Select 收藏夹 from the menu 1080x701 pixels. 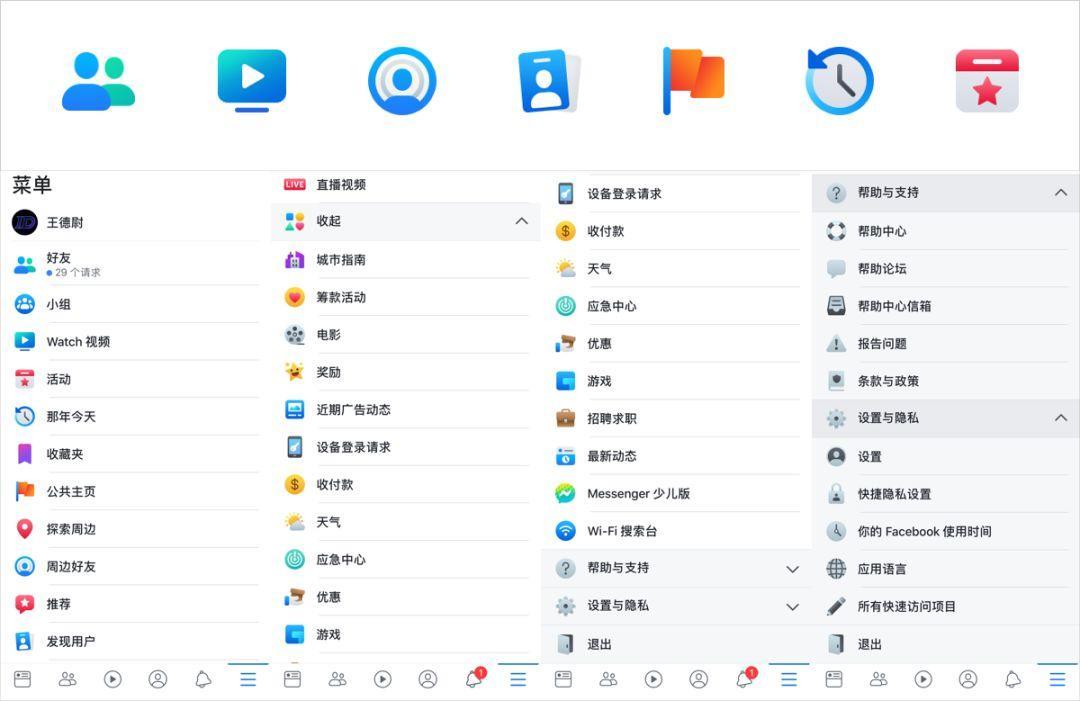click(64, 454)
